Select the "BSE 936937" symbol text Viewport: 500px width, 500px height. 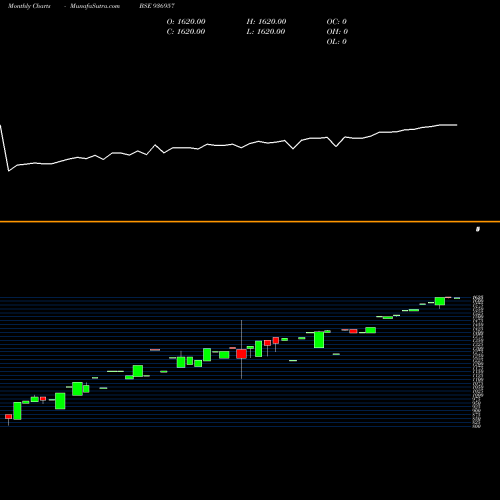(157, 6)
